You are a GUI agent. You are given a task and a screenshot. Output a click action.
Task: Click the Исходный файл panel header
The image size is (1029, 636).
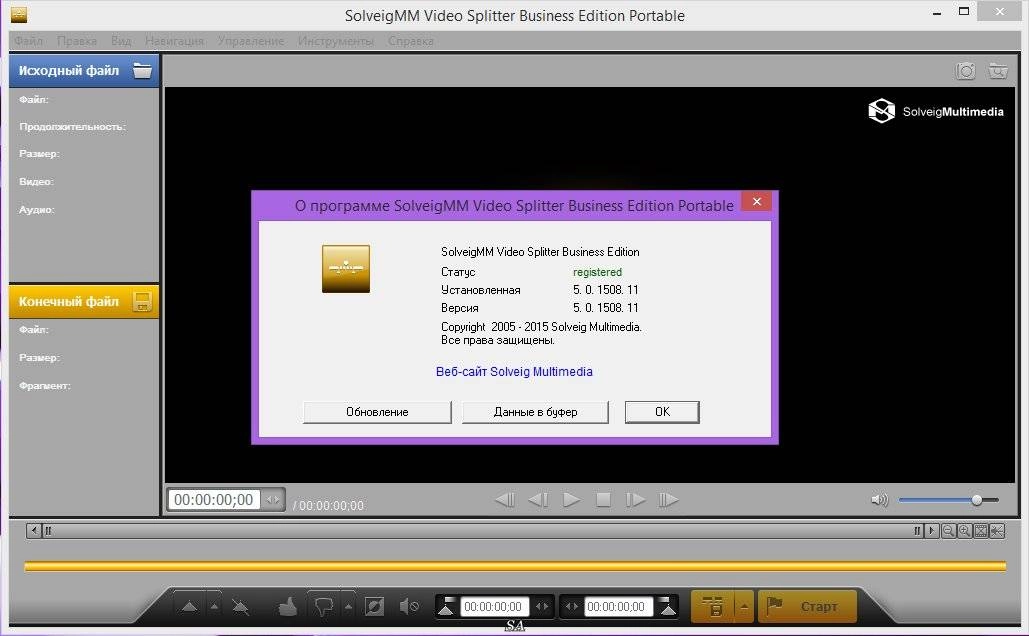coord(84,71)
